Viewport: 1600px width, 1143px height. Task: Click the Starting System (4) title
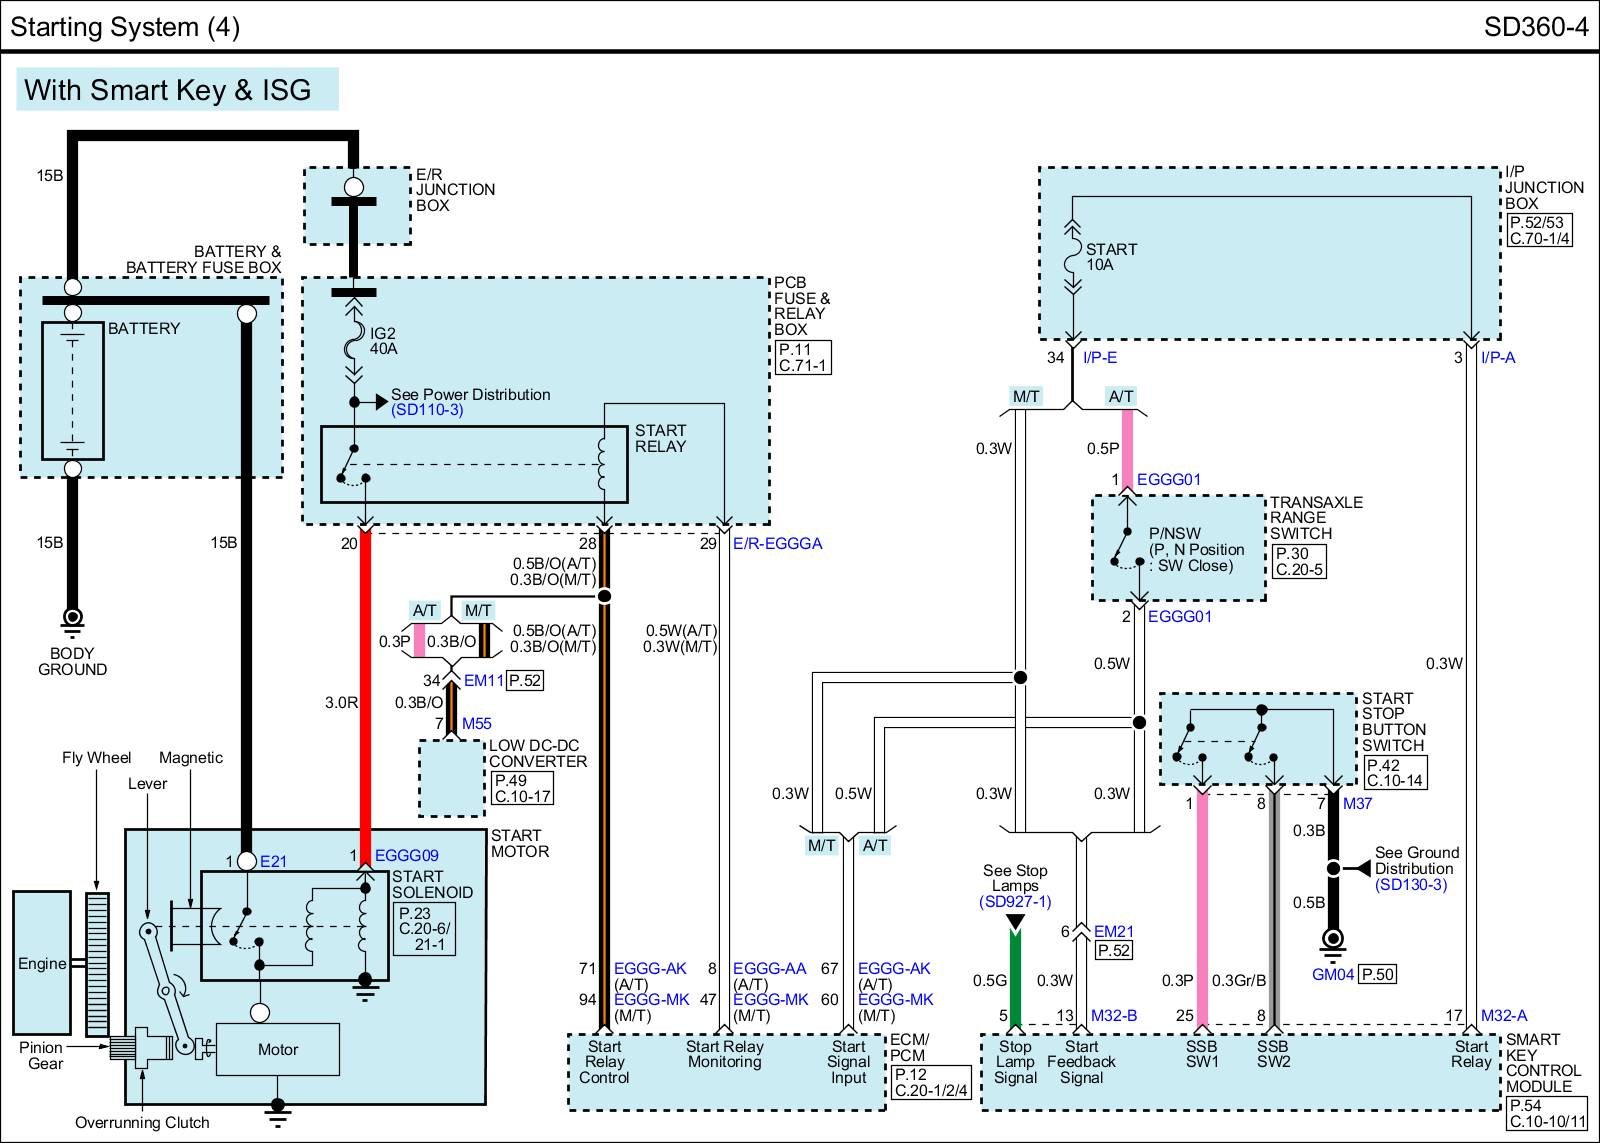point(125,26)
